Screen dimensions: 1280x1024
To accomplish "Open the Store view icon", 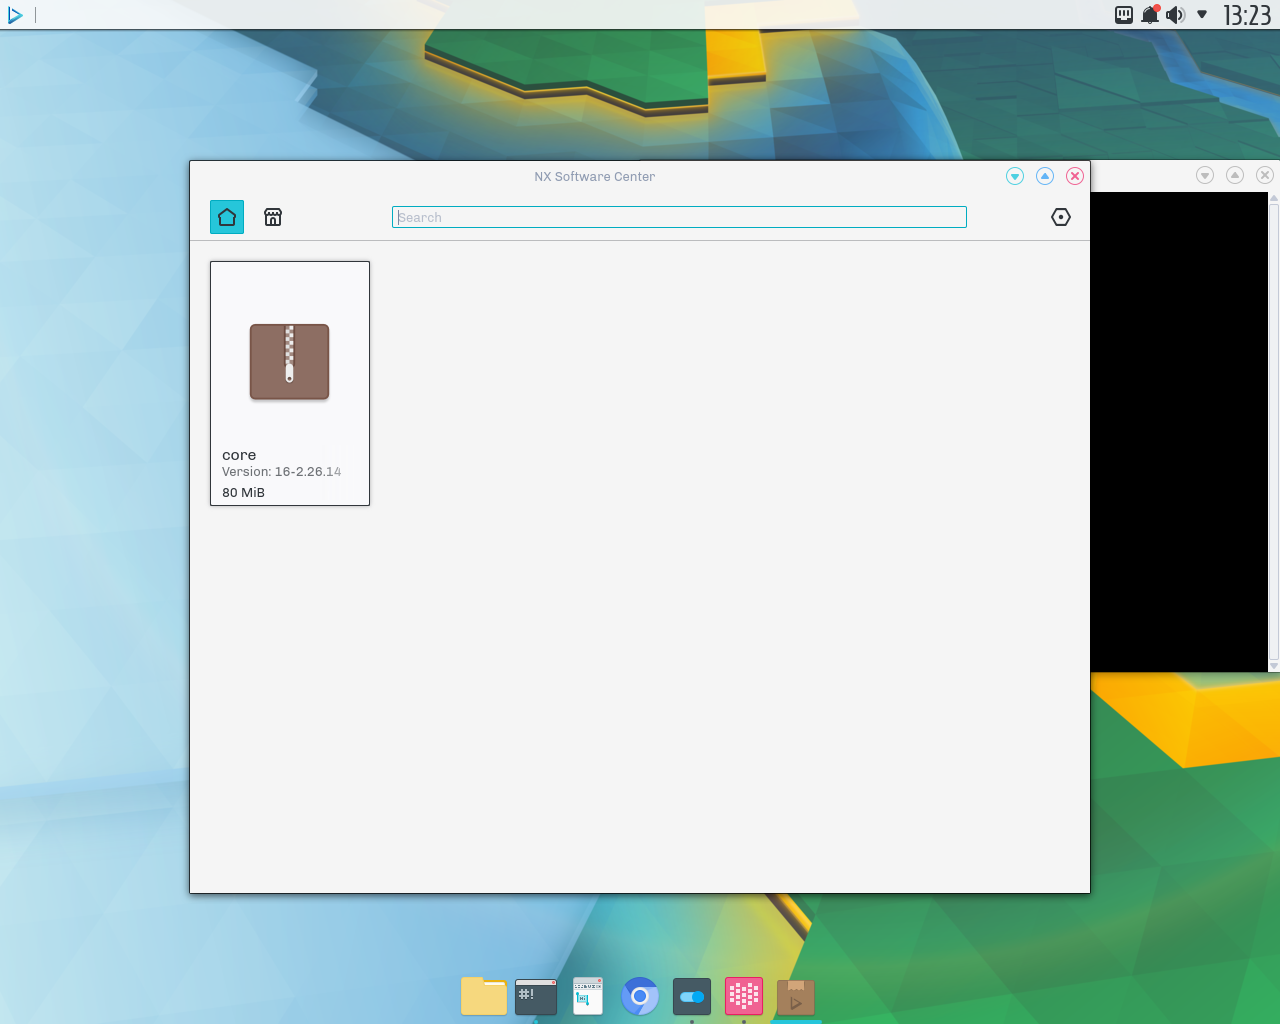I will (x=273, y=217).
